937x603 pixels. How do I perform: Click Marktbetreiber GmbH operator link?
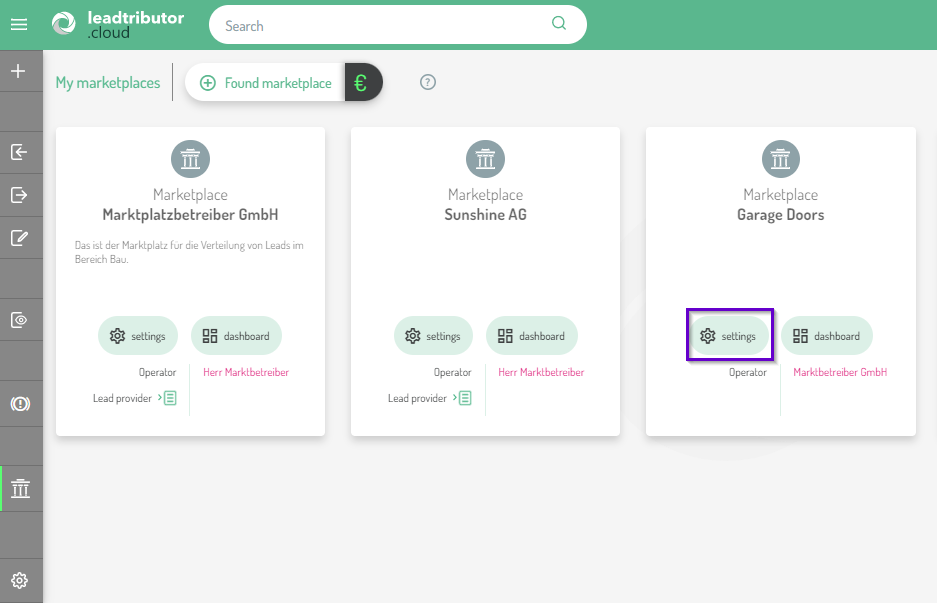tap(839, 372)
